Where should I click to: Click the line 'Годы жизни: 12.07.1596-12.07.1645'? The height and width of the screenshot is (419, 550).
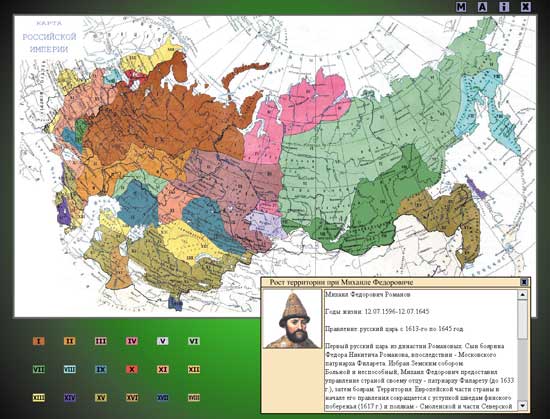pos(377,311)
